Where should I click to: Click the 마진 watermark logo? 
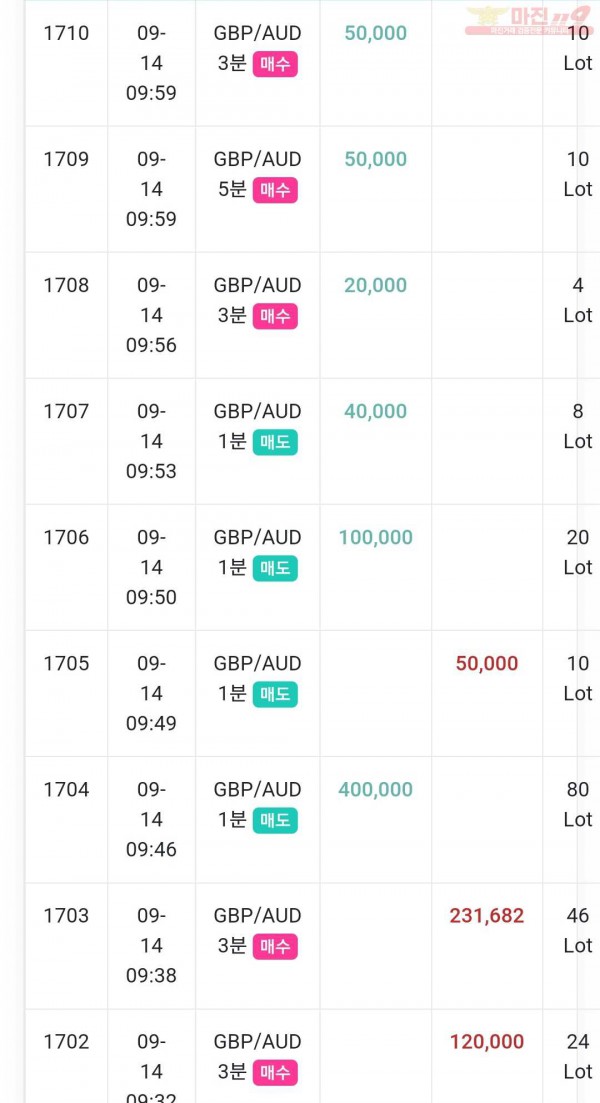pos(528,20)
